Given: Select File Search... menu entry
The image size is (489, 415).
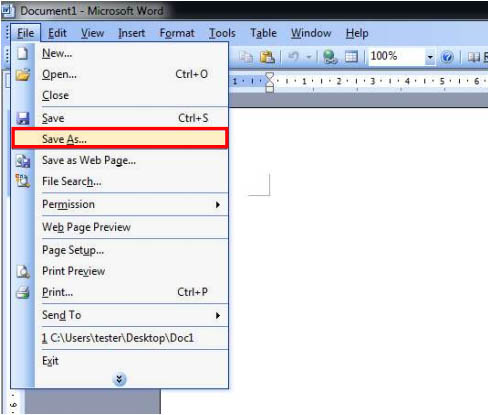Looking at the screenshot, I should (x=120, y=181).
